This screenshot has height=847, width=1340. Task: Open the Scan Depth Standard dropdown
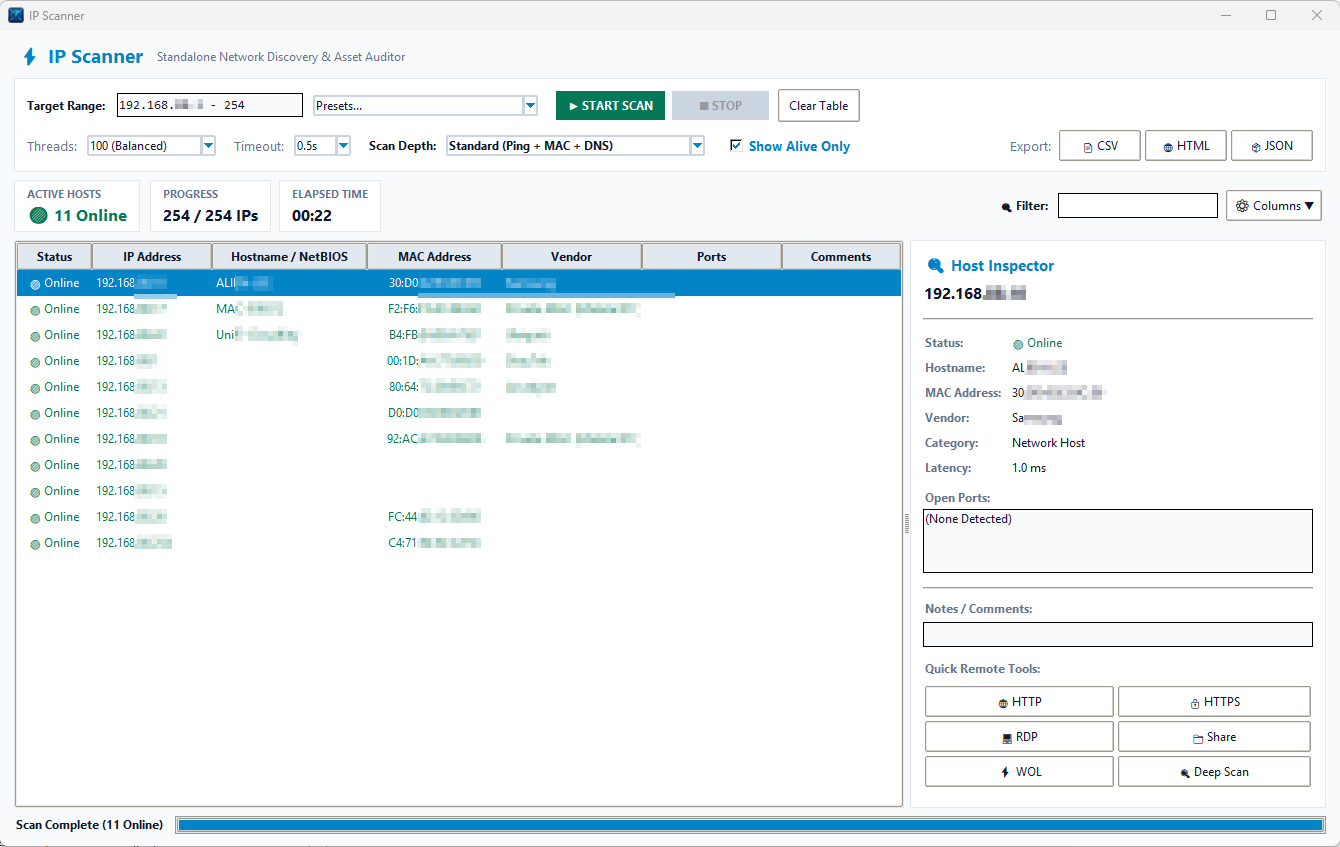[x=697, y=146]
